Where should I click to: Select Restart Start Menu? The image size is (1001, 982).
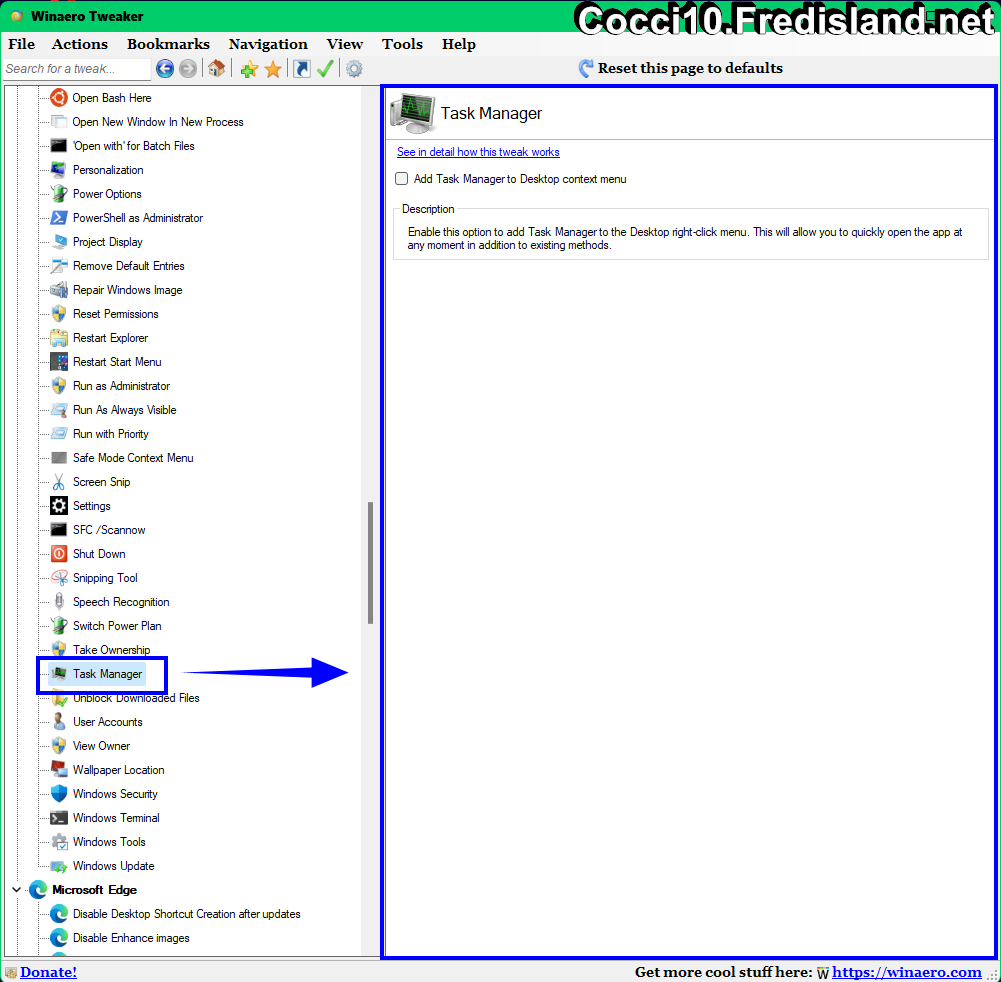click(117, 362)
